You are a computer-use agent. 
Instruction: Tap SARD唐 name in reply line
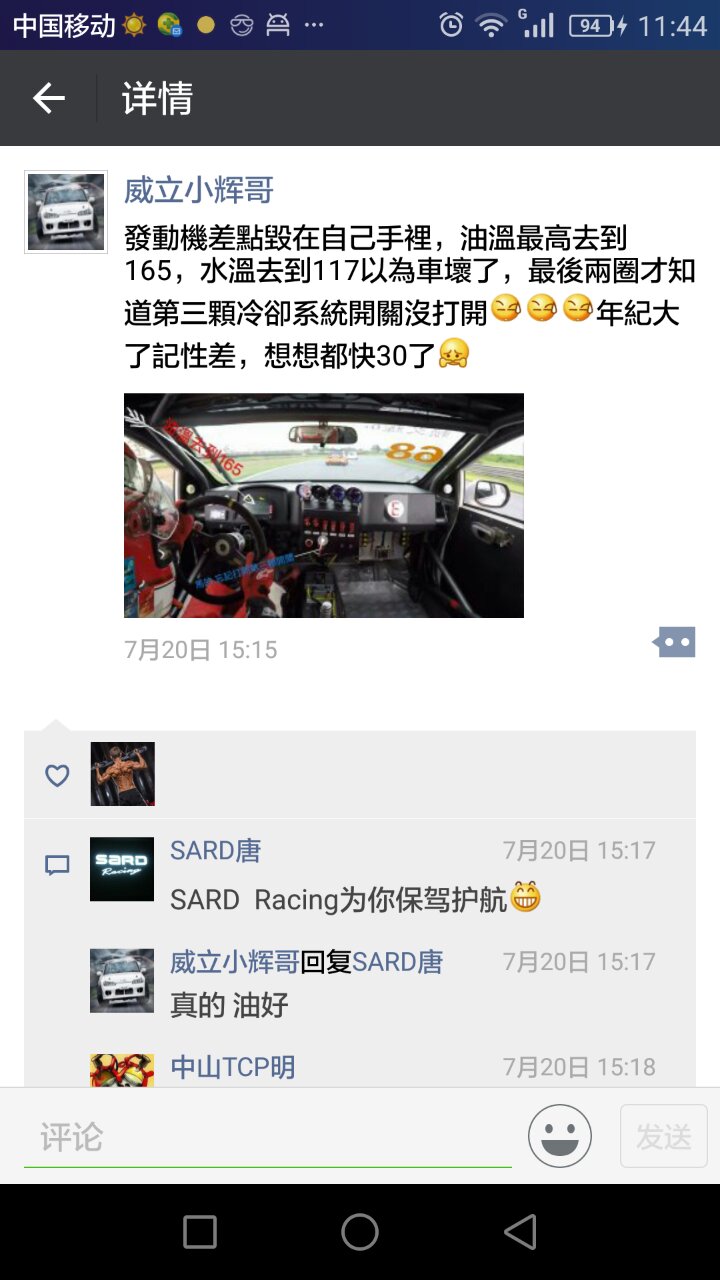click(397, 962)
